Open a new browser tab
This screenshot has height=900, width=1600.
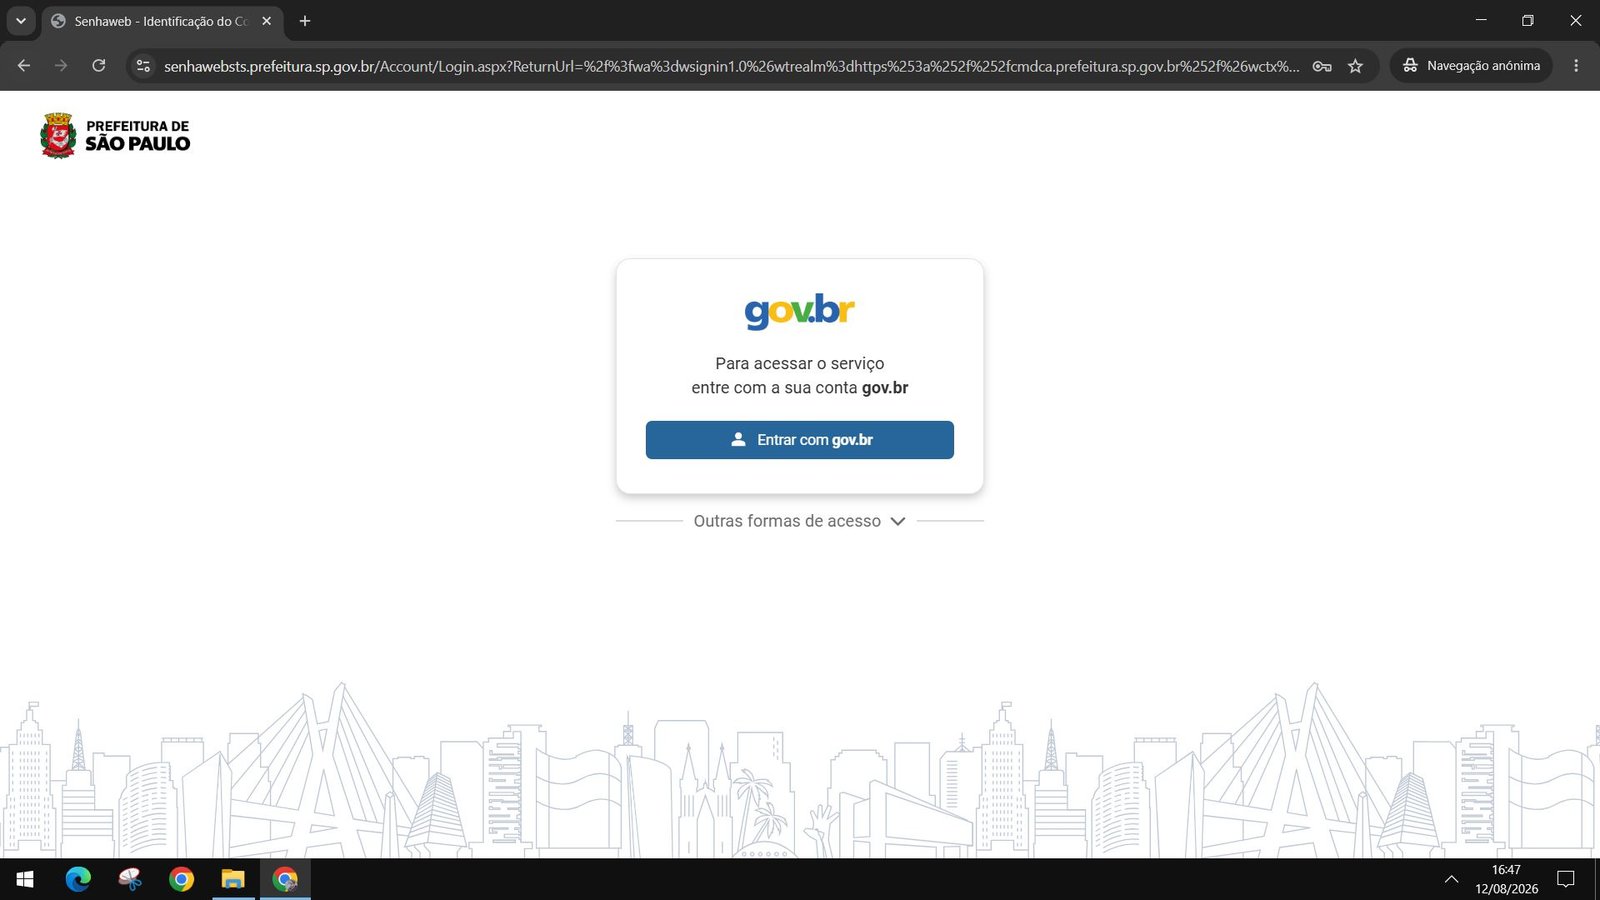pyautogui.click(x=305, y=21)
